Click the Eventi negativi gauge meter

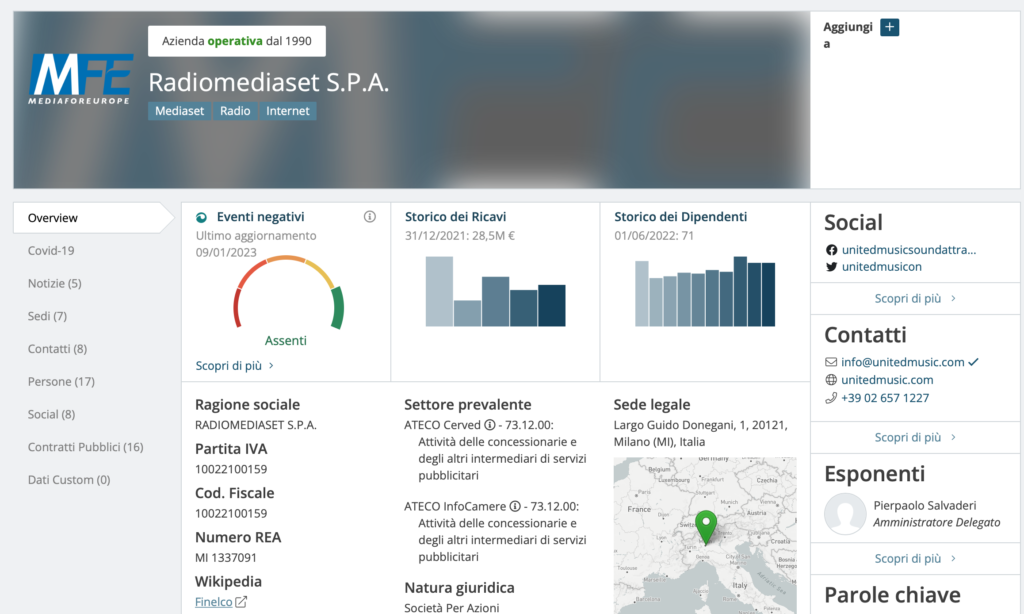288,292
